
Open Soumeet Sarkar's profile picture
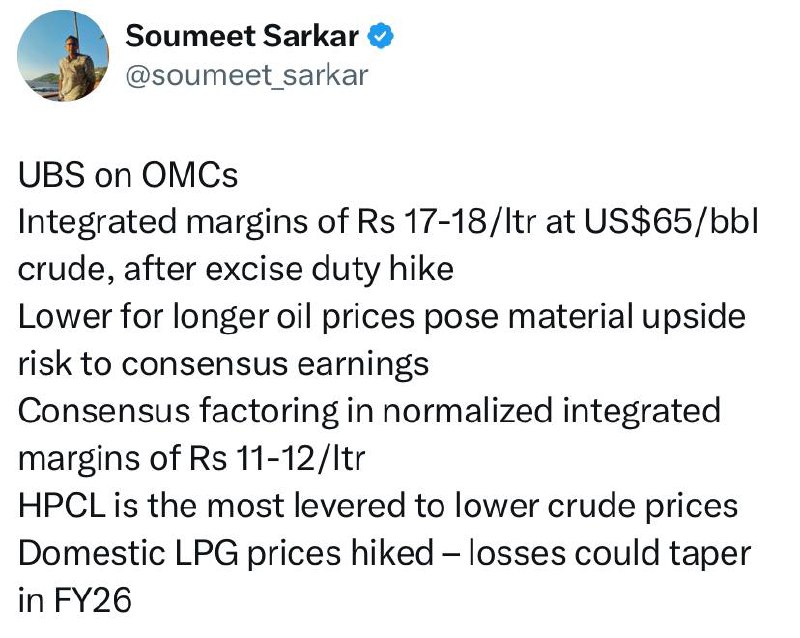(x=63, y=56)
